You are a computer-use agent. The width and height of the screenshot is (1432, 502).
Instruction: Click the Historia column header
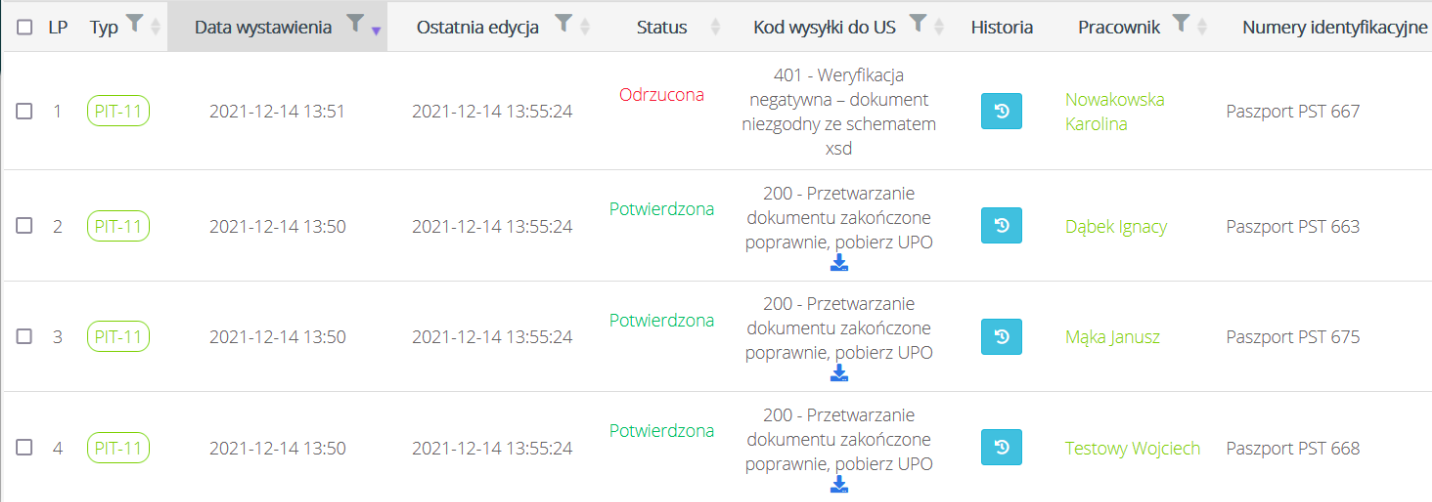(x=1001, y=27)
